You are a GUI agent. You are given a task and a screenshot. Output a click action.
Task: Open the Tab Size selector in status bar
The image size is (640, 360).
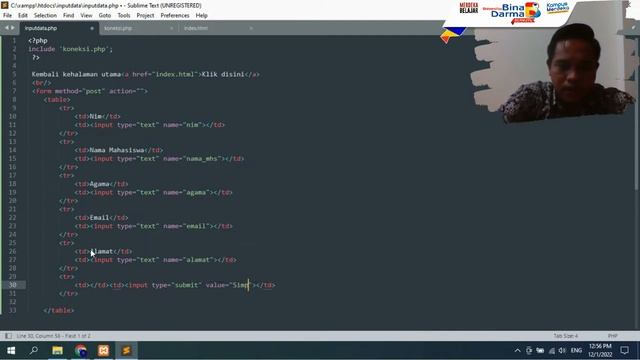click(x=566, y=336)
